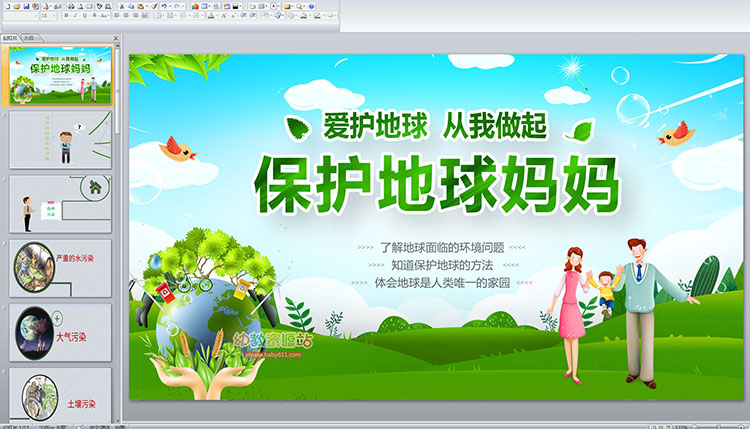This screenshot has height=429, width=750.
Task: Click the New document icon
Action: [8, 6]
